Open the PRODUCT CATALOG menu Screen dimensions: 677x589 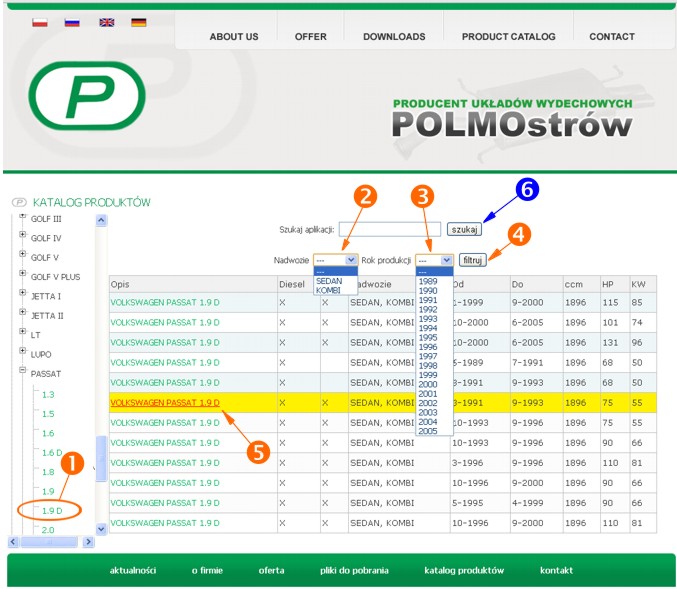point(508,37)
